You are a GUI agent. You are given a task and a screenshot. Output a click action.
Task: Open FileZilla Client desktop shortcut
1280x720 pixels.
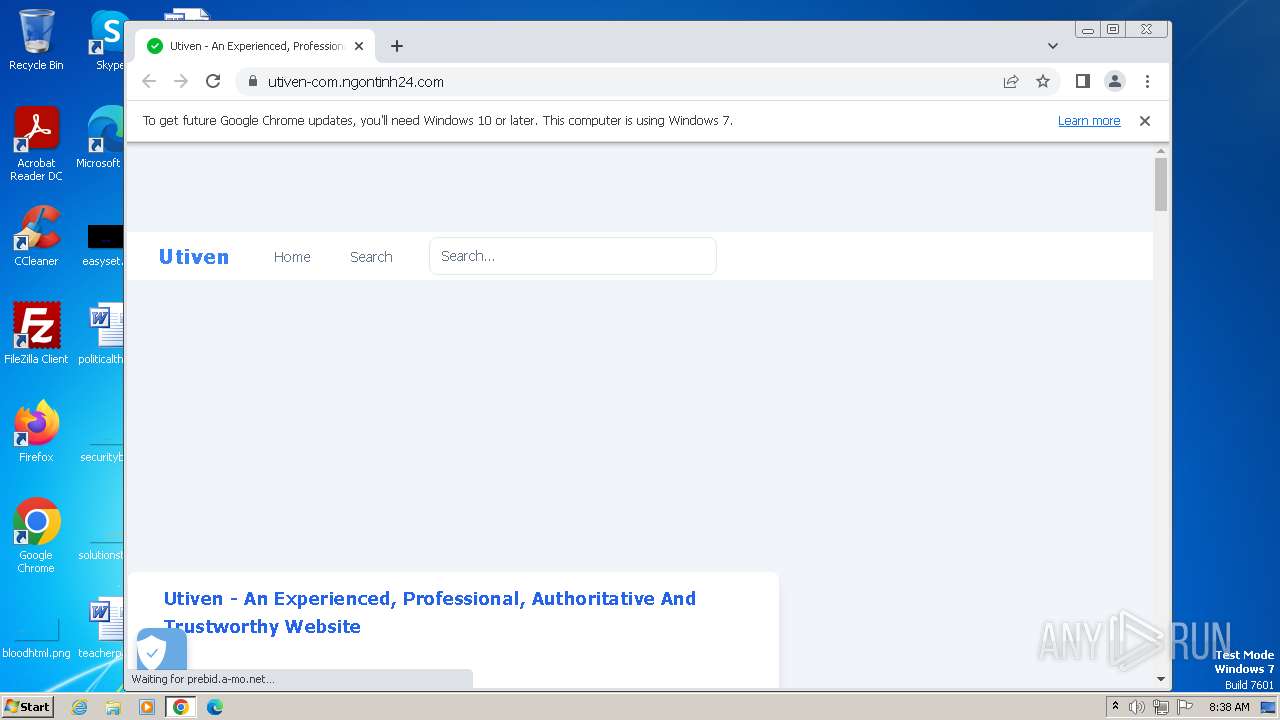pos(36,334)
